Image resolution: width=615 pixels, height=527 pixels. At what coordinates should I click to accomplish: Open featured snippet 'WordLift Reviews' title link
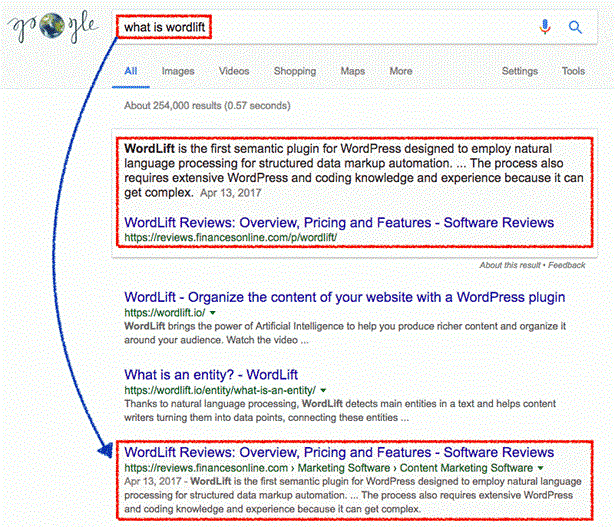339,222
